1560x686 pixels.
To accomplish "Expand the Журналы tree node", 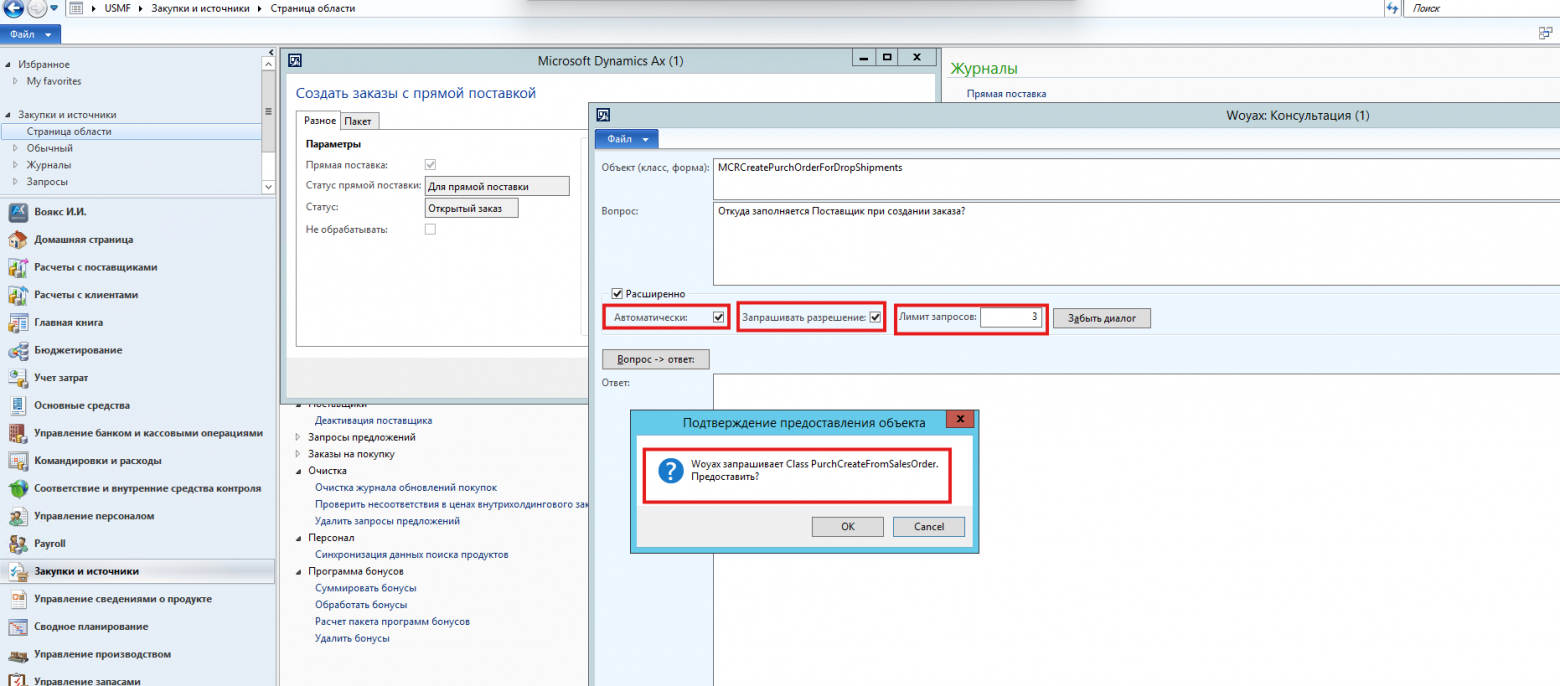I will point(15,165).
